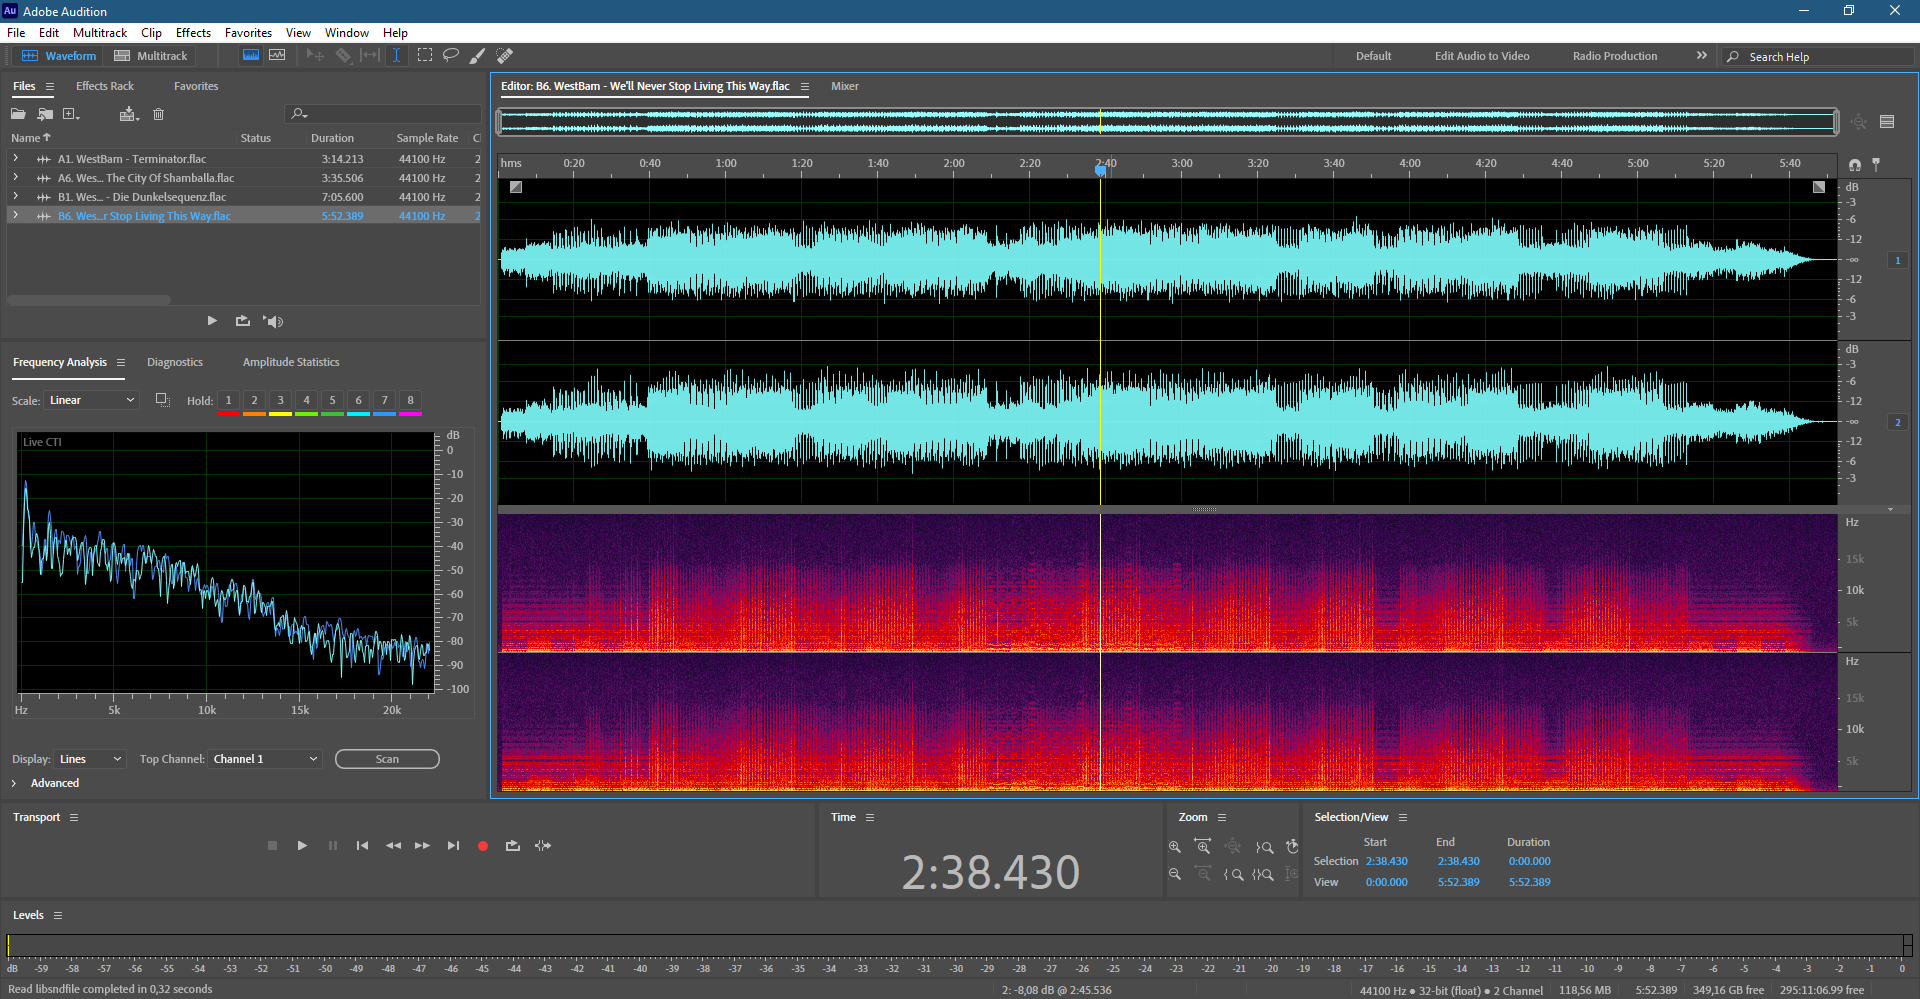The width and height of the screenshot is (1920, 999).
Task: Move playhead to previous marker
Action: tap(362, 846)
